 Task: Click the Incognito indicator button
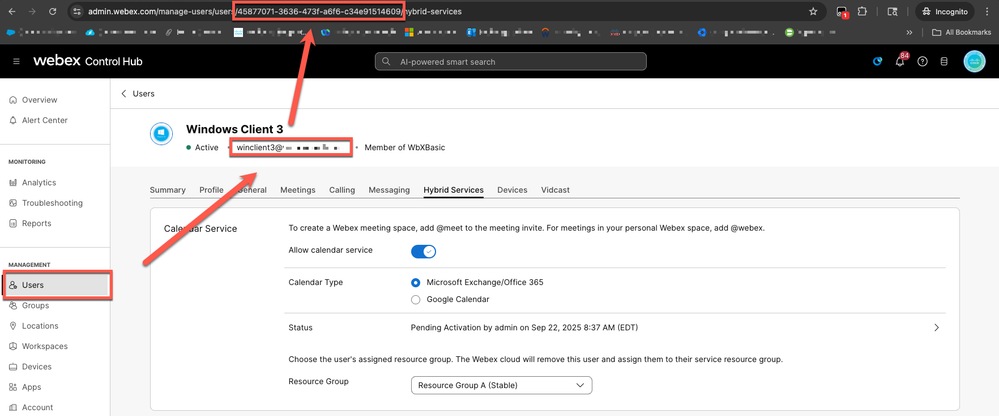[x=945, y=11]
